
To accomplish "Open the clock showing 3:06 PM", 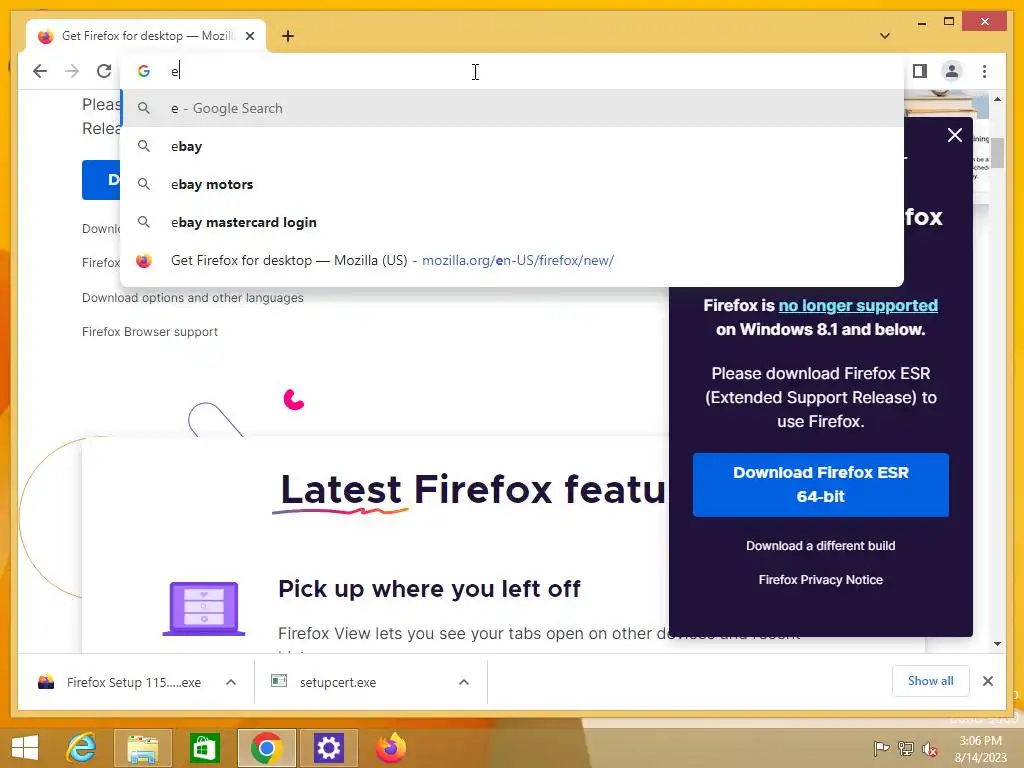I will (980, 749).
